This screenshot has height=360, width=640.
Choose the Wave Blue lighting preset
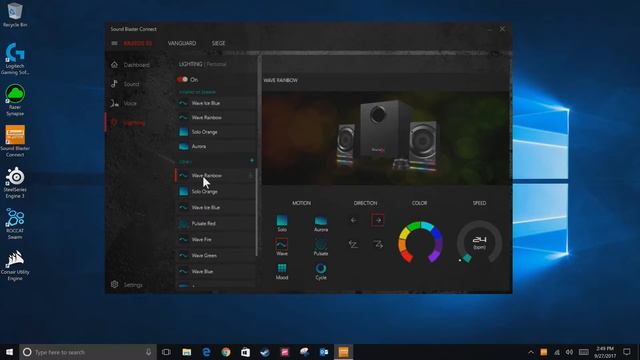pyautogui.click(x=216, y=271)
